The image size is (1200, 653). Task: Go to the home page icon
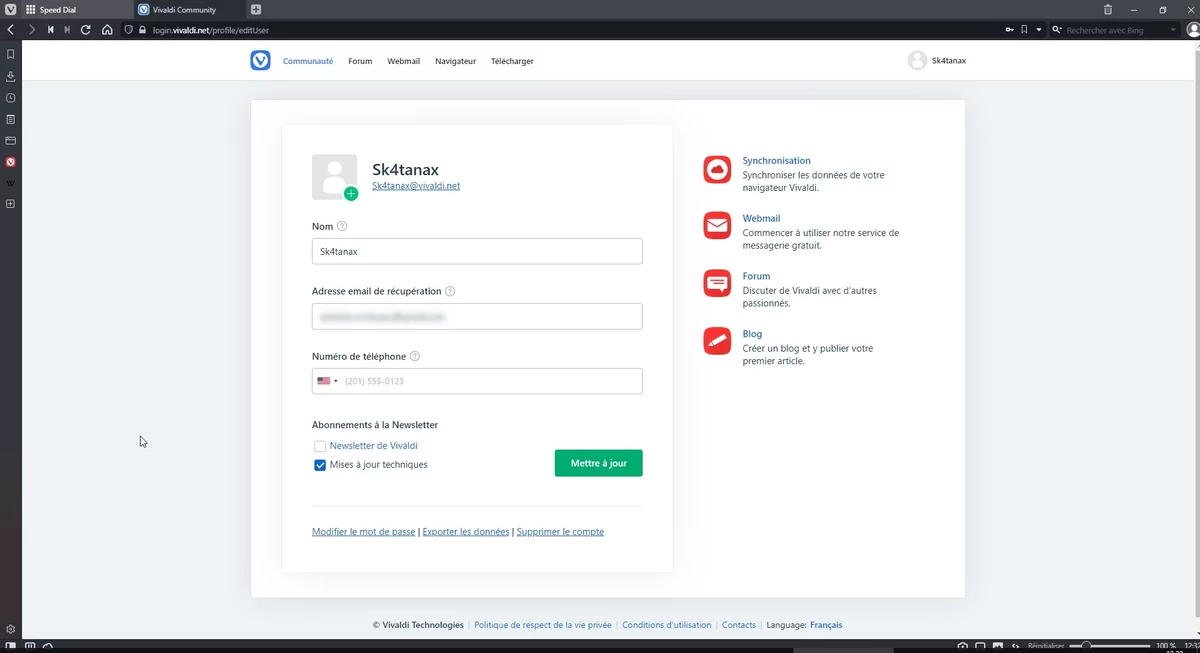107,30
